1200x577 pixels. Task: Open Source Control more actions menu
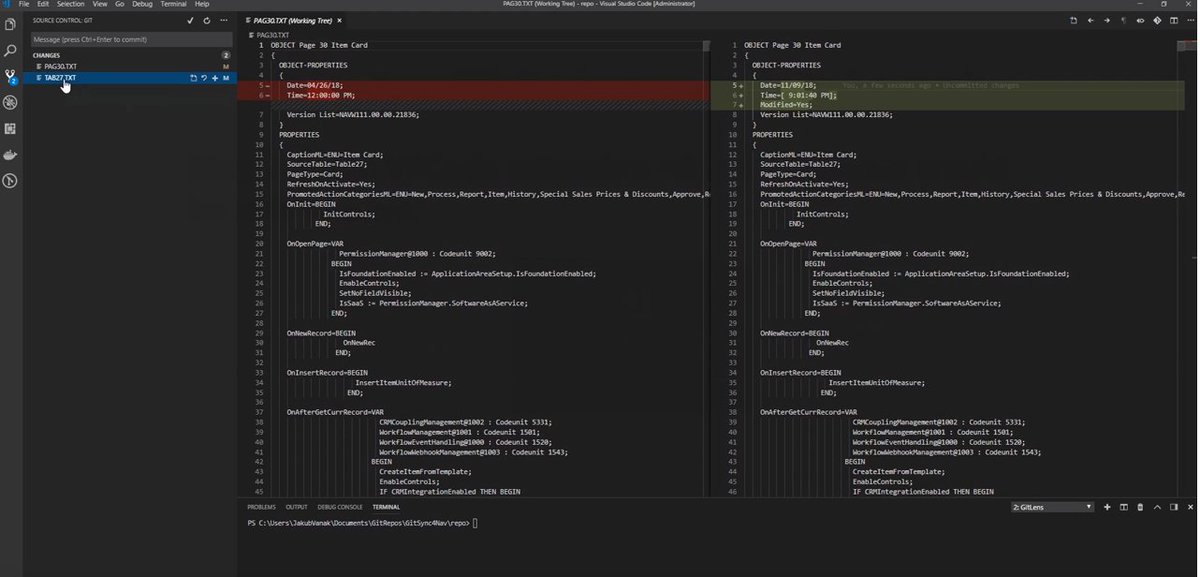coord(224,20)
